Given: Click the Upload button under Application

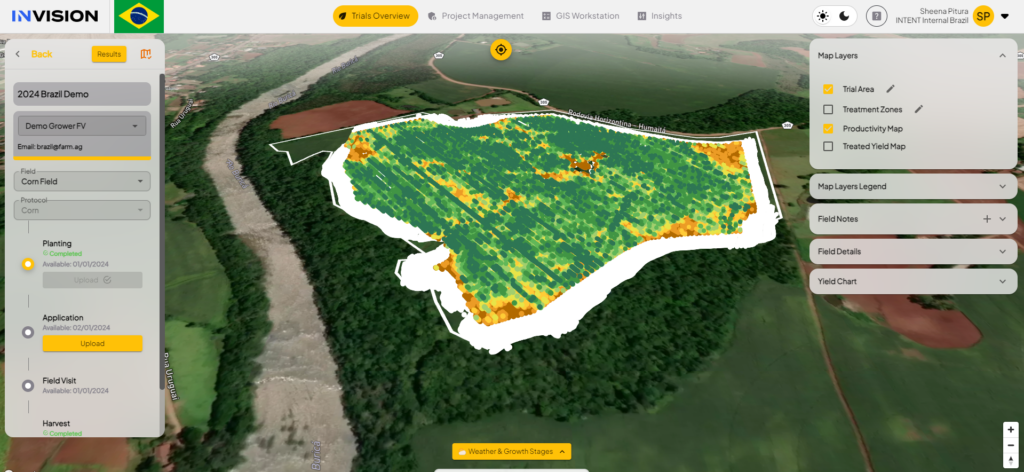Looking at the screenshot, I should click(x=92, y=343).
